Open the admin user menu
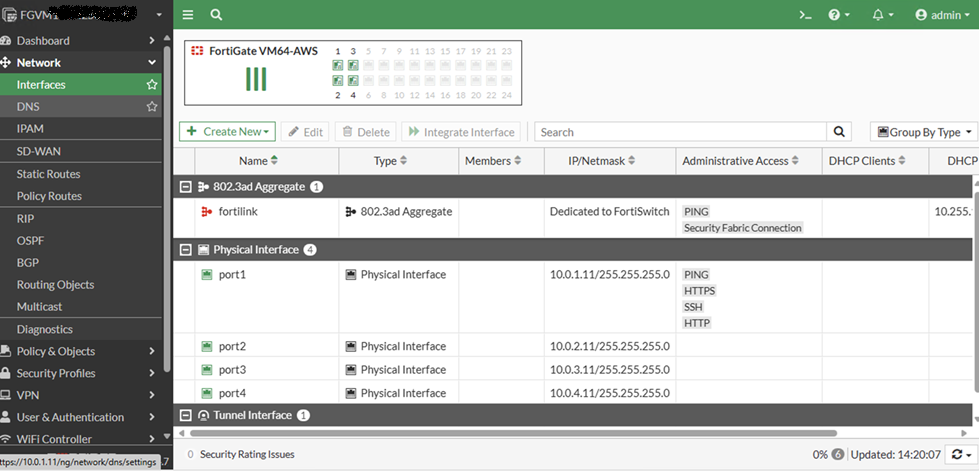This screenshot has width=979, height=471. [x=943, y=15]
